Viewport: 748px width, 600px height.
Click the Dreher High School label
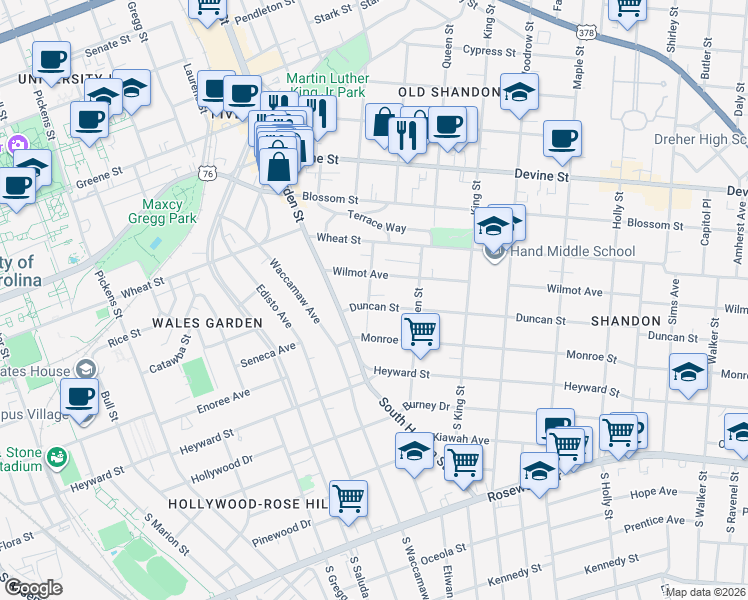point(700,139)
